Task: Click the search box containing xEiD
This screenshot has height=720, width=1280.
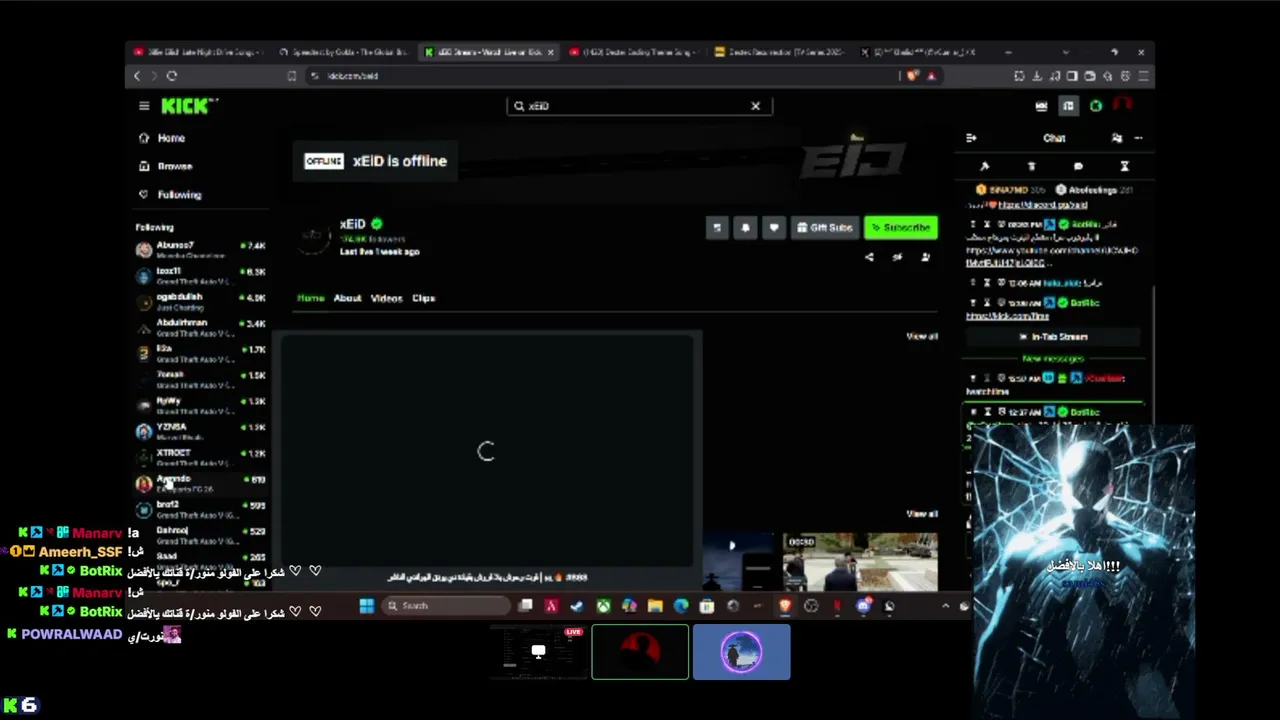Action: (639, 106)
